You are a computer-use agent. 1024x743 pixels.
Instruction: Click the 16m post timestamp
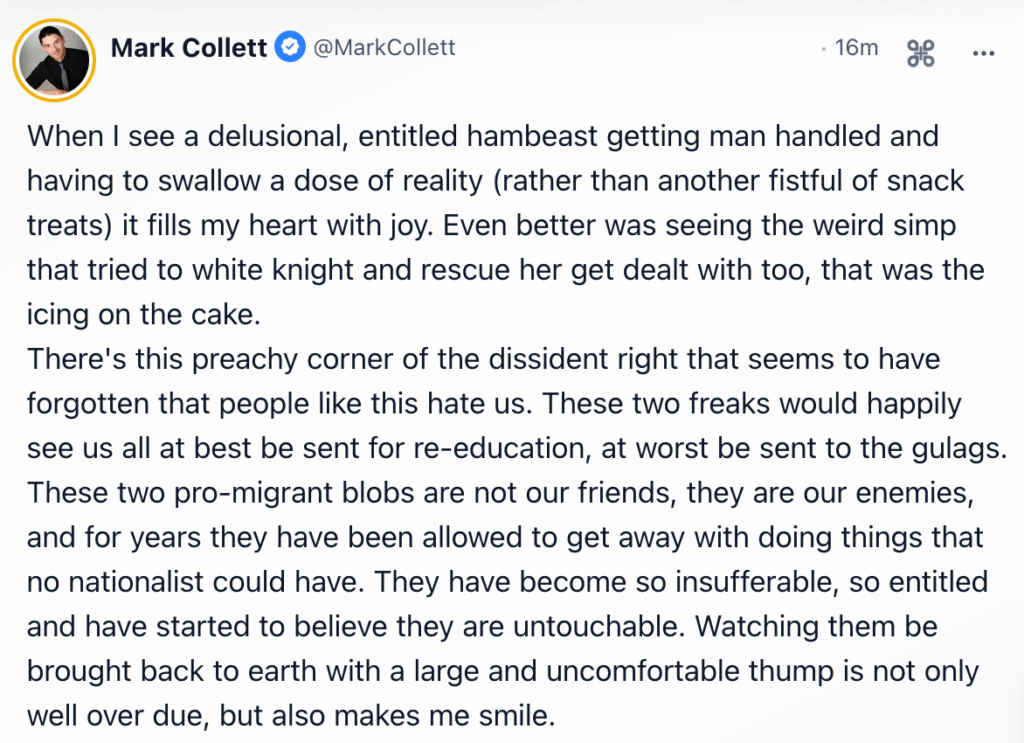coord(856,48)
